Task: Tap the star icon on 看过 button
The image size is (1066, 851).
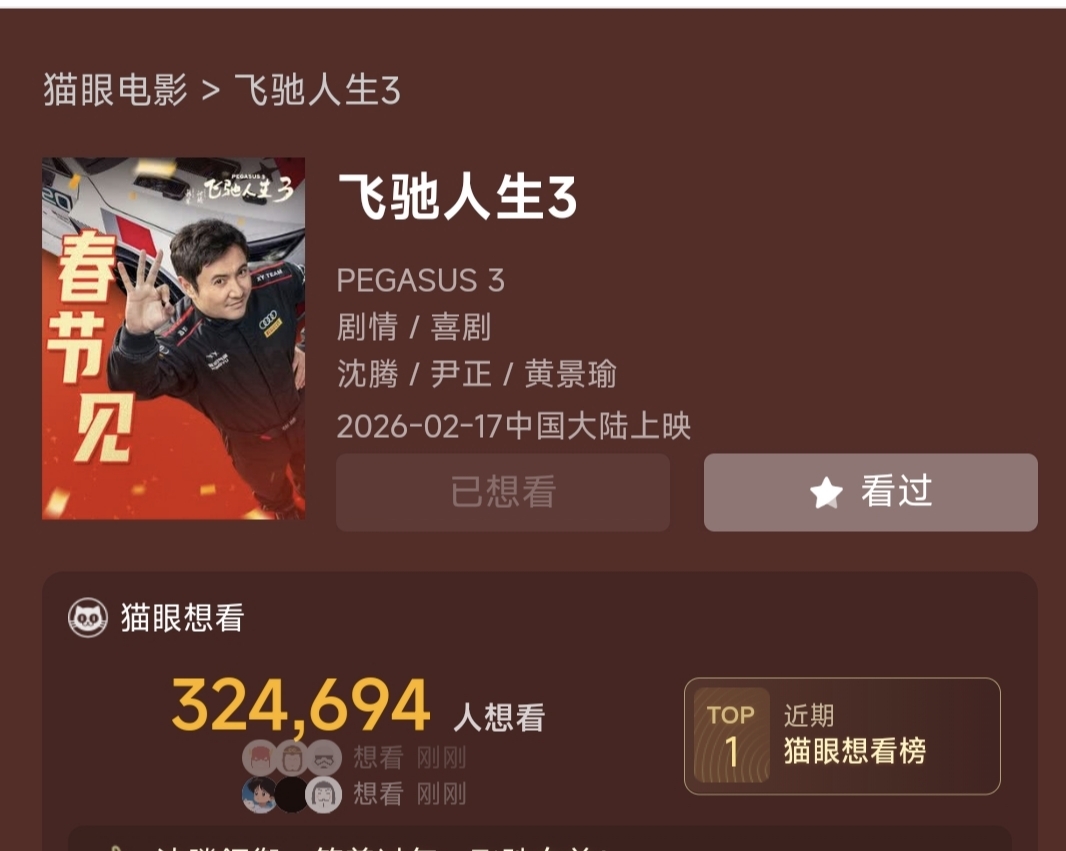Action: coord(826,492)
